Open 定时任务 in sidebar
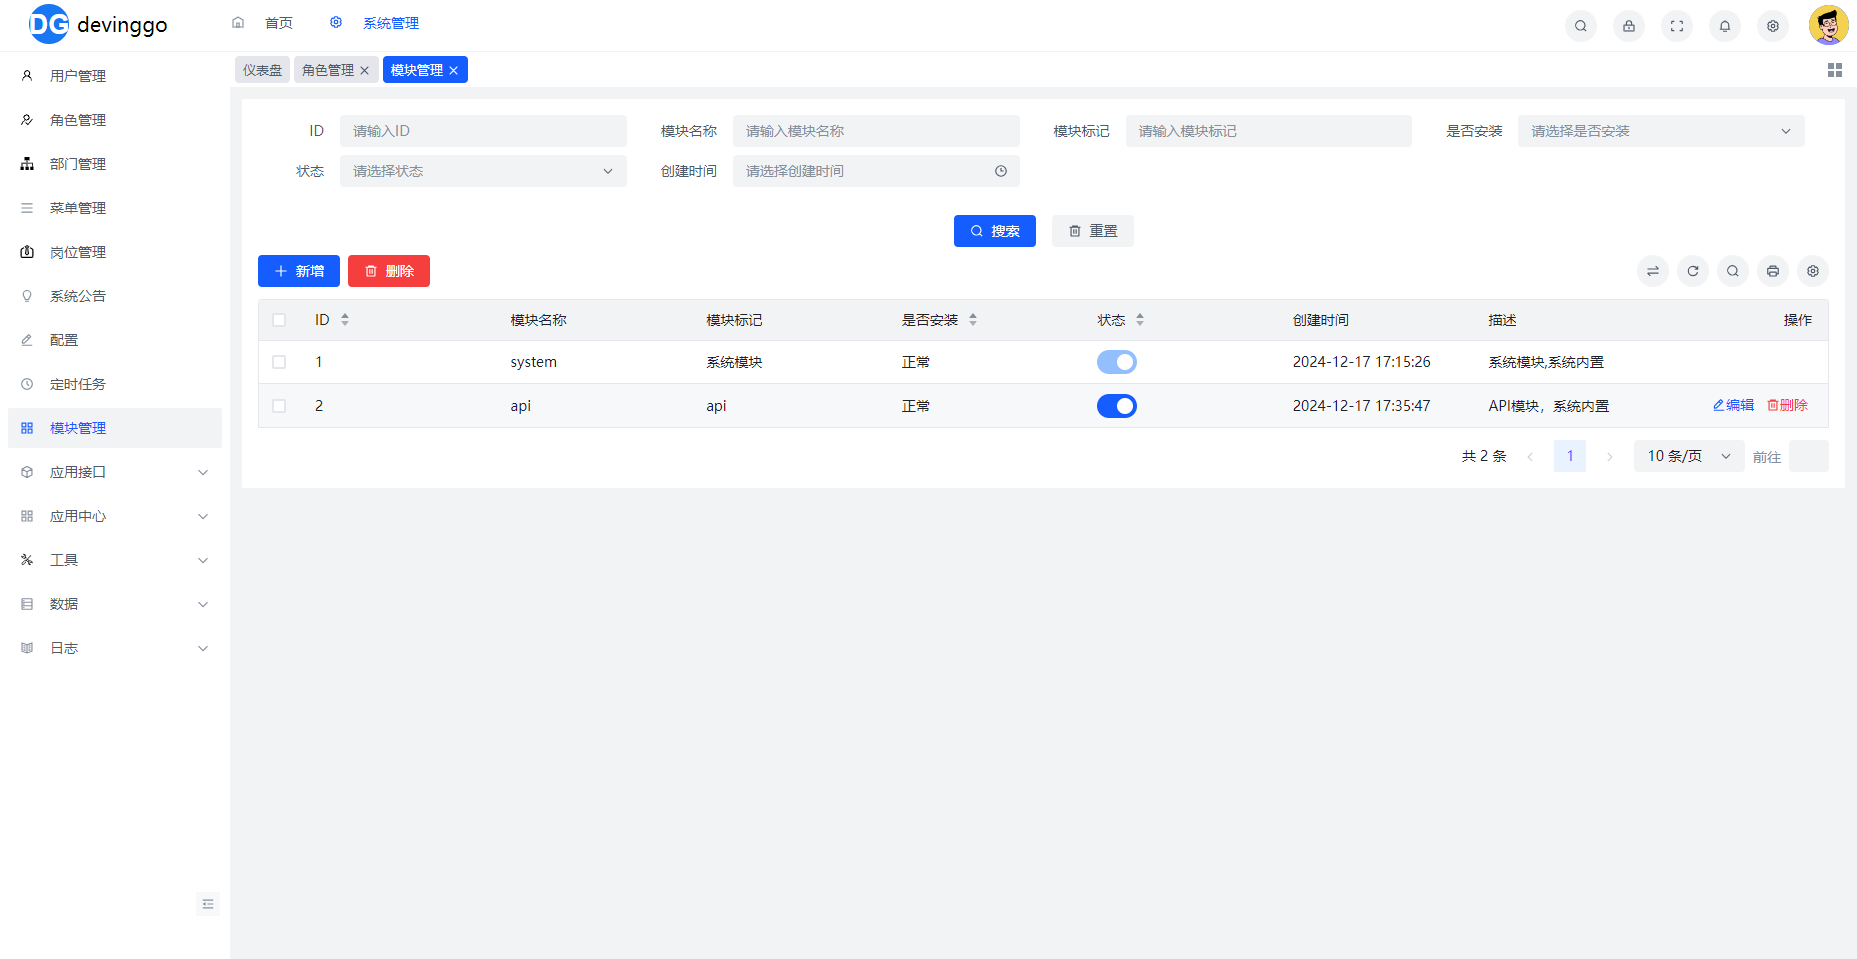The height and width of the screenshot is (959, 1857). (x=115, y=384)
